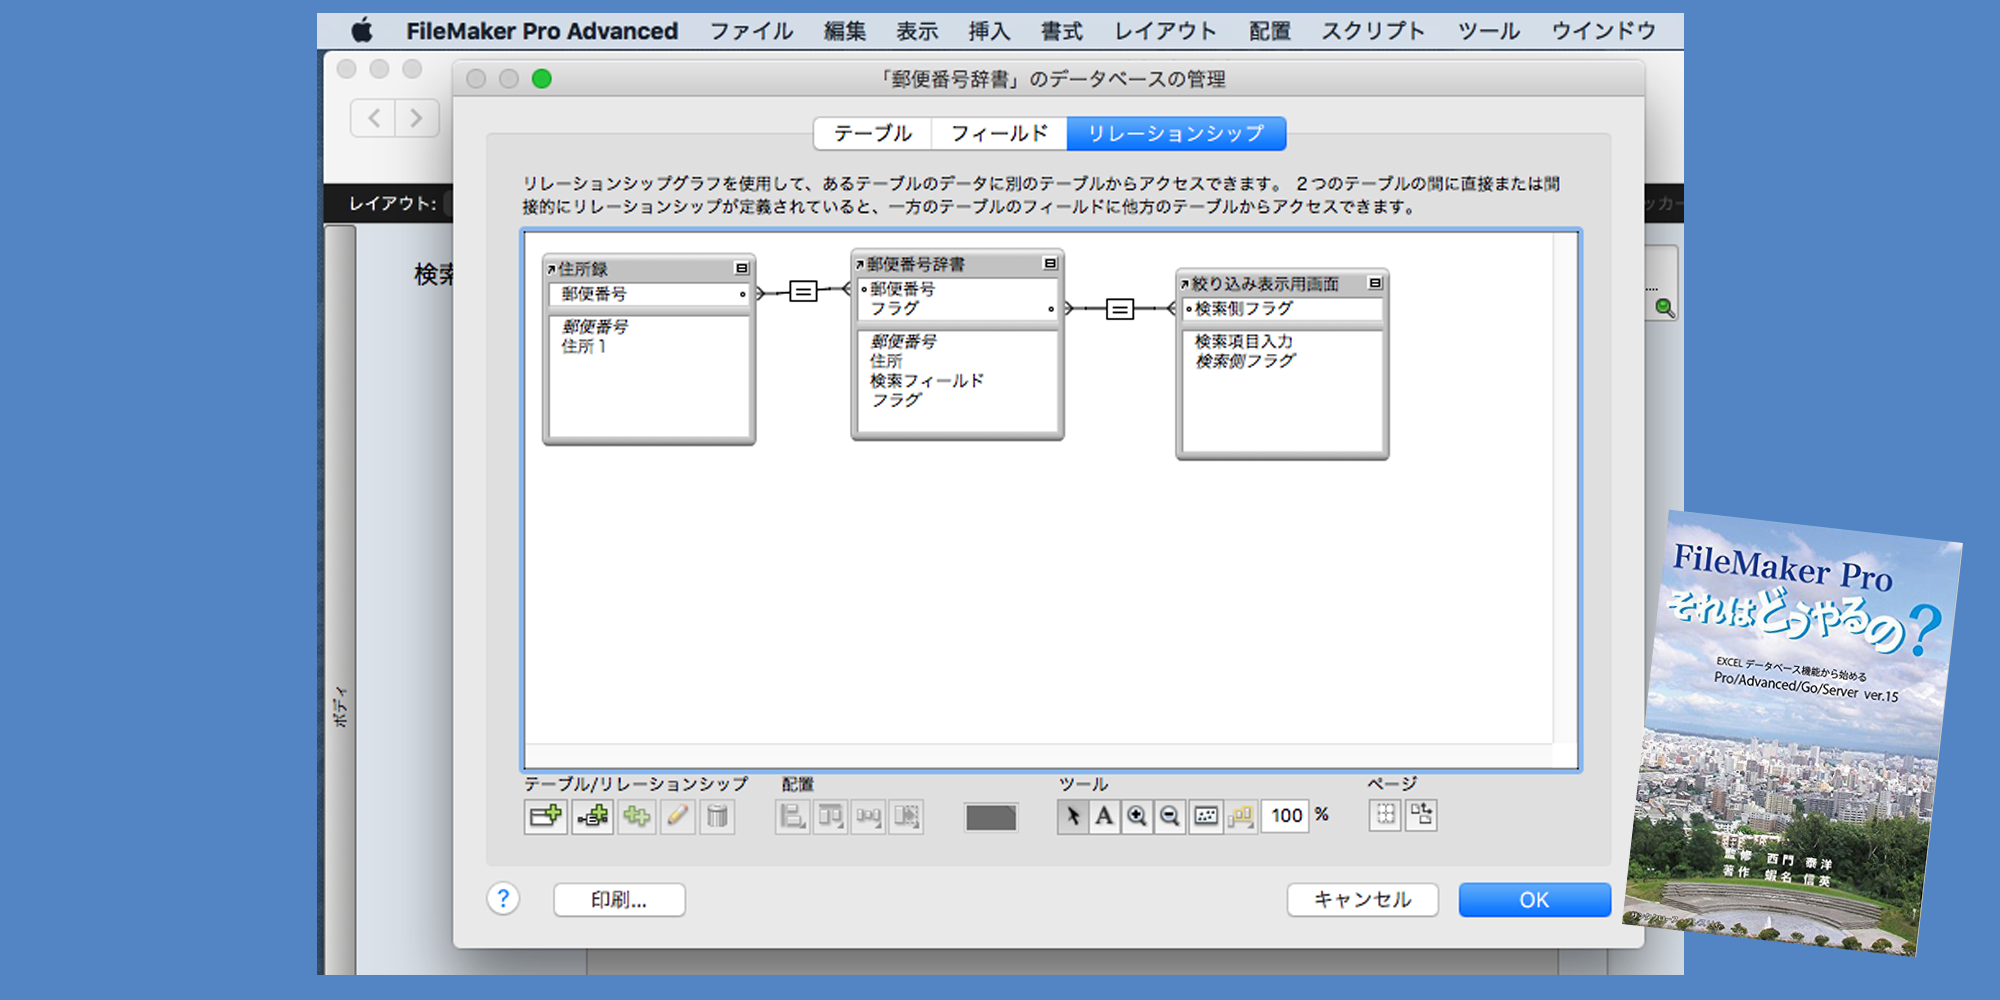The width and height of the screenshot is (2000, 1000).
Task: Collapse the 絞り込み表示用画面 table box
Action: 1375,283
